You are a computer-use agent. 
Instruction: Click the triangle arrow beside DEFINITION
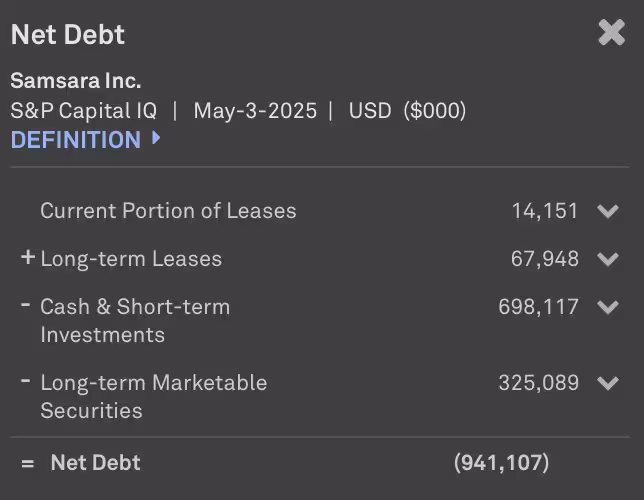coord(156,138)
